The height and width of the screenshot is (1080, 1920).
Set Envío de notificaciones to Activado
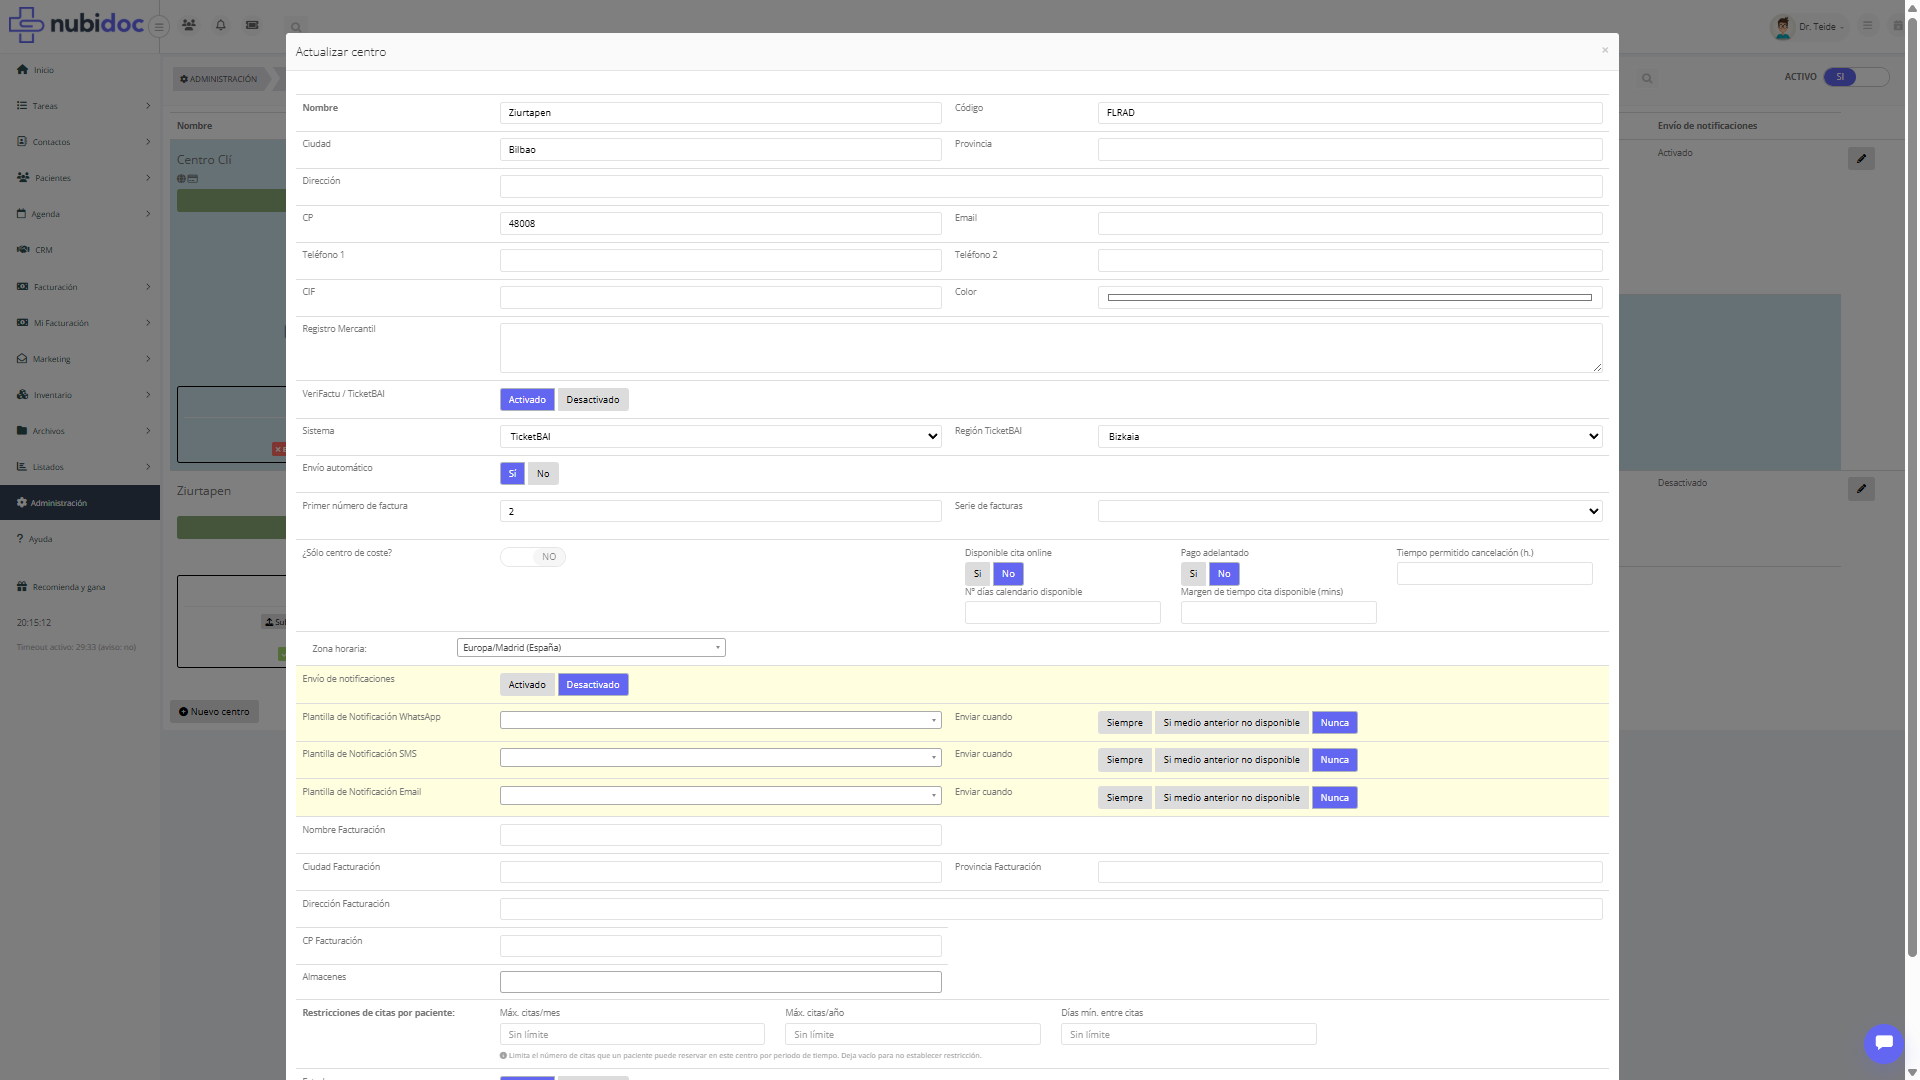(527, 685)
